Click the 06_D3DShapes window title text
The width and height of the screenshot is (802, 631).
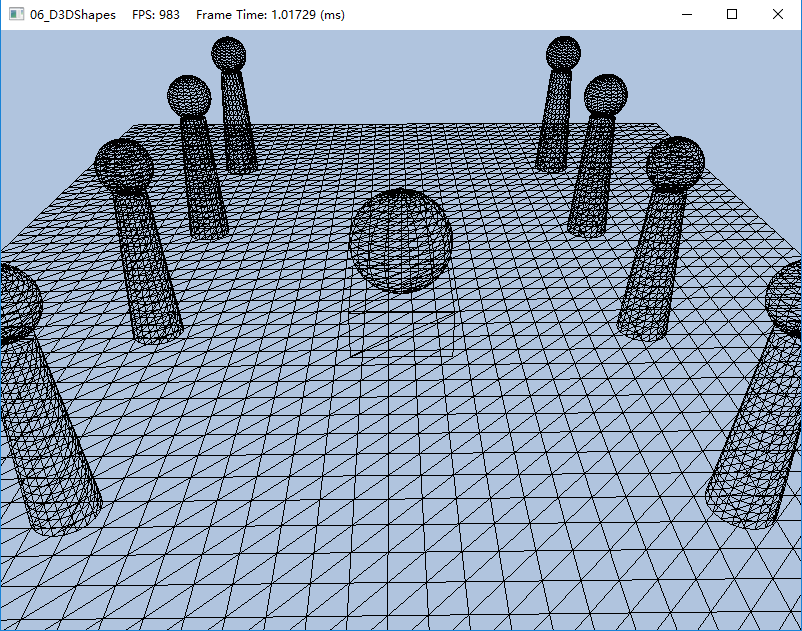point(73,15)
